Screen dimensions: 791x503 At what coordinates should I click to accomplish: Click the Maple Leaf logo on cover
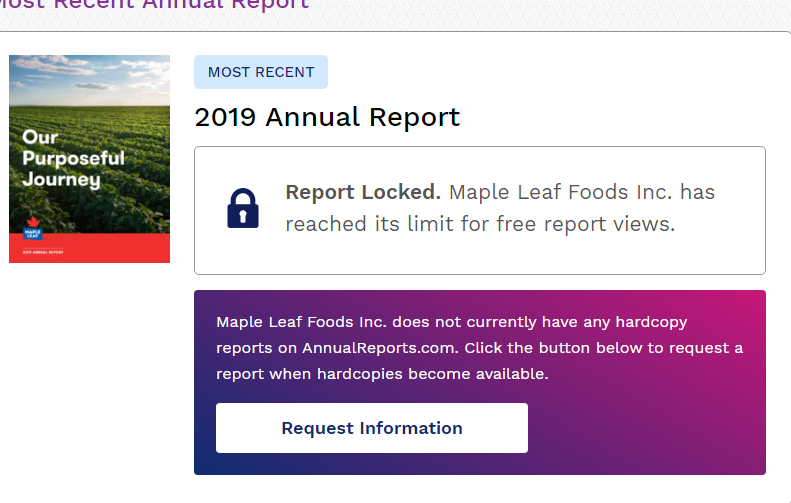[33, 228]
